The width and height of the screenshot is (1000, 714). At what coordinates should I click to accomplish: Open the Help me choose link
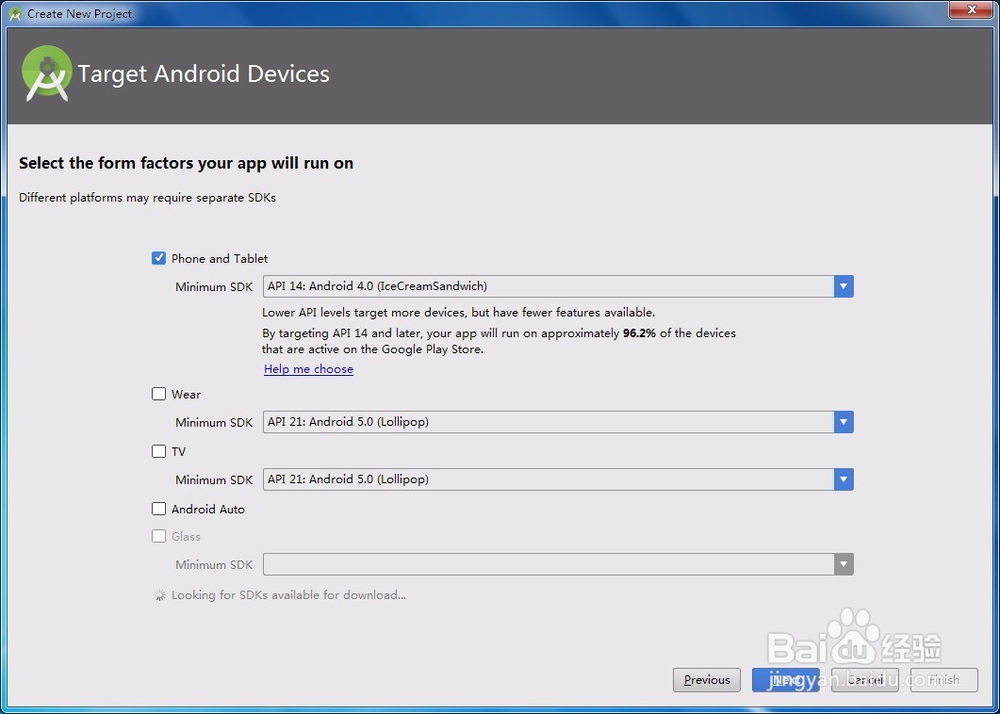[308, 369]
